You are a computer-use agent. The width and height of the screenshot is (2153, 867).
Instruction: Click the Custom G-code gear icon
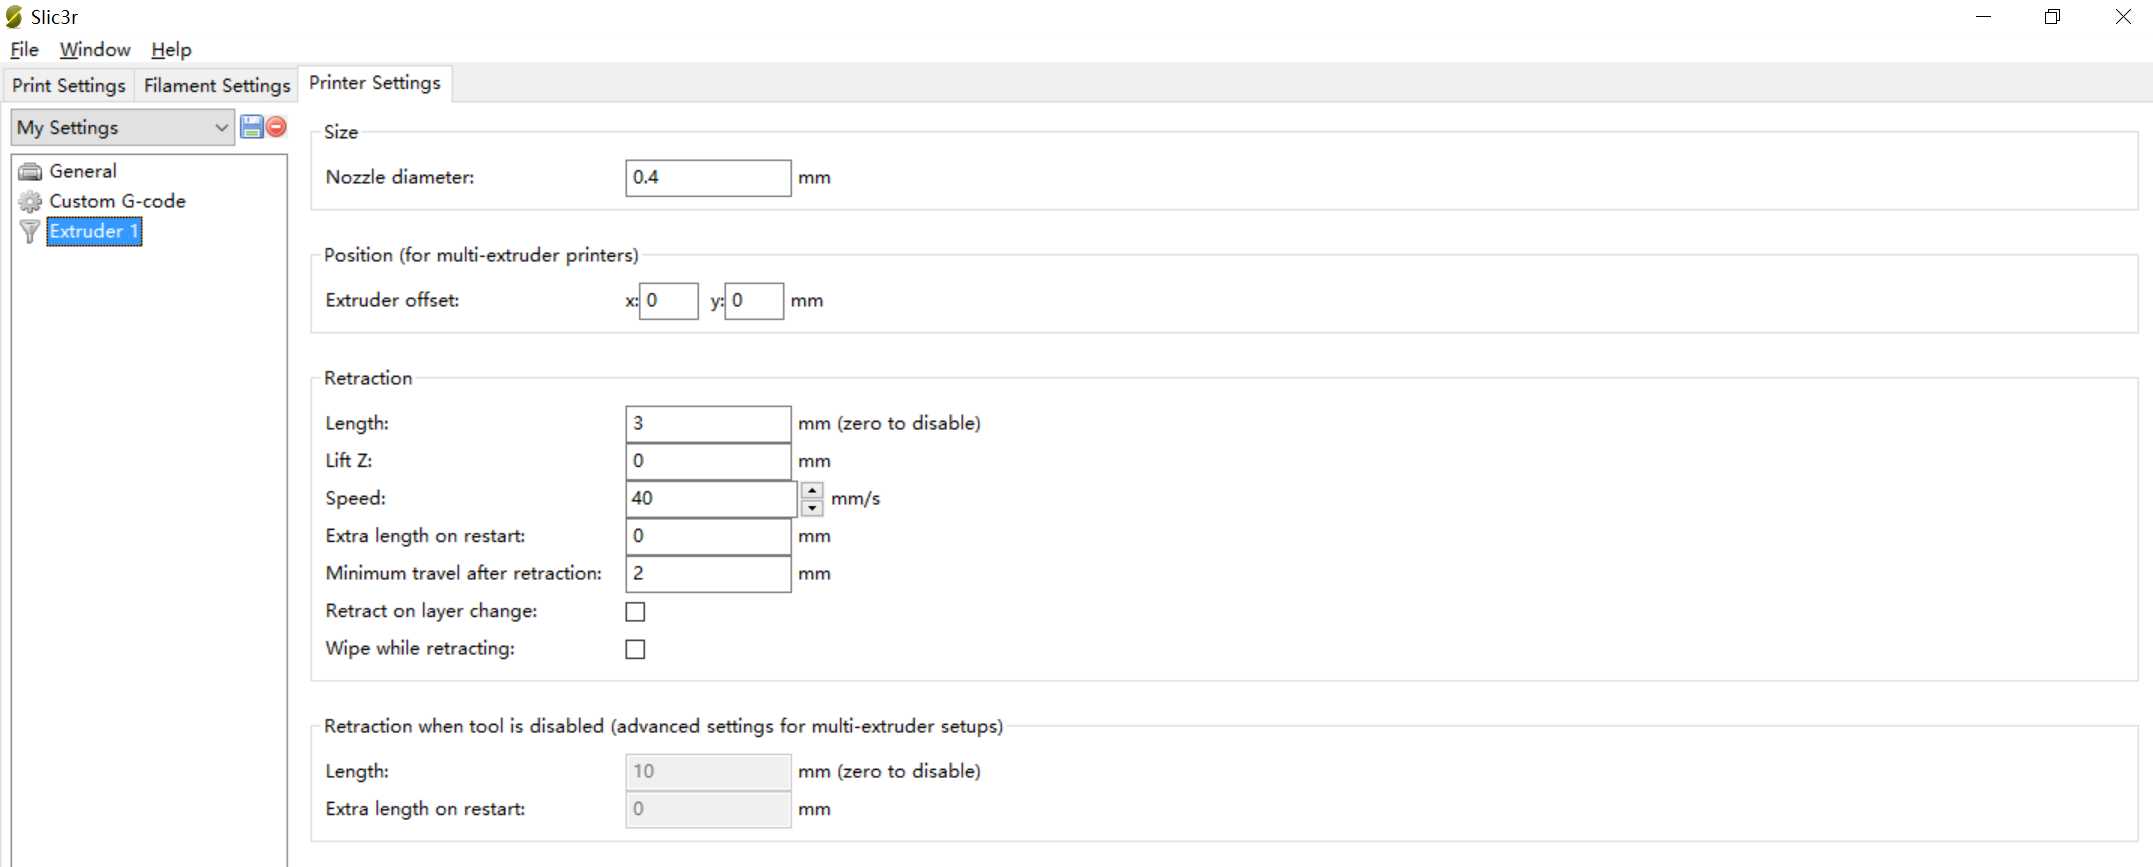point(30,201)
